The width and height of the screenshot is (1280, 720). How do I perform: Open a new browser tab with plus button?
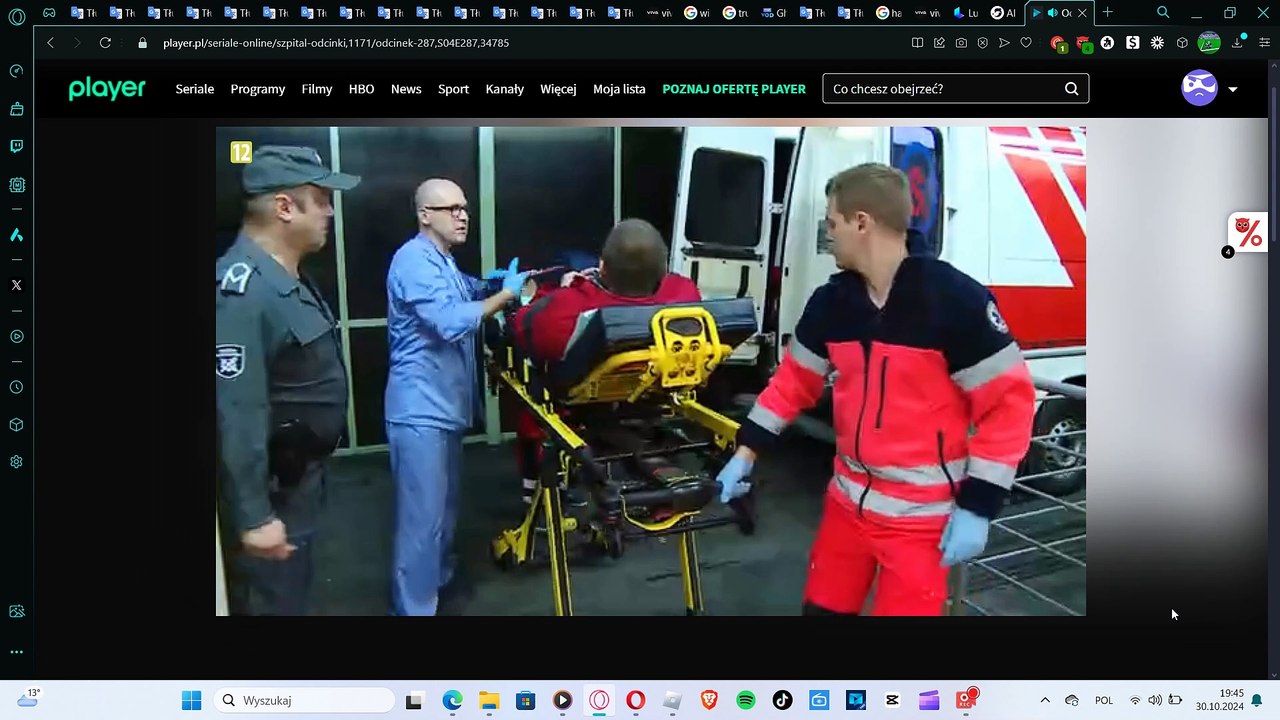tap(1107, 13)
